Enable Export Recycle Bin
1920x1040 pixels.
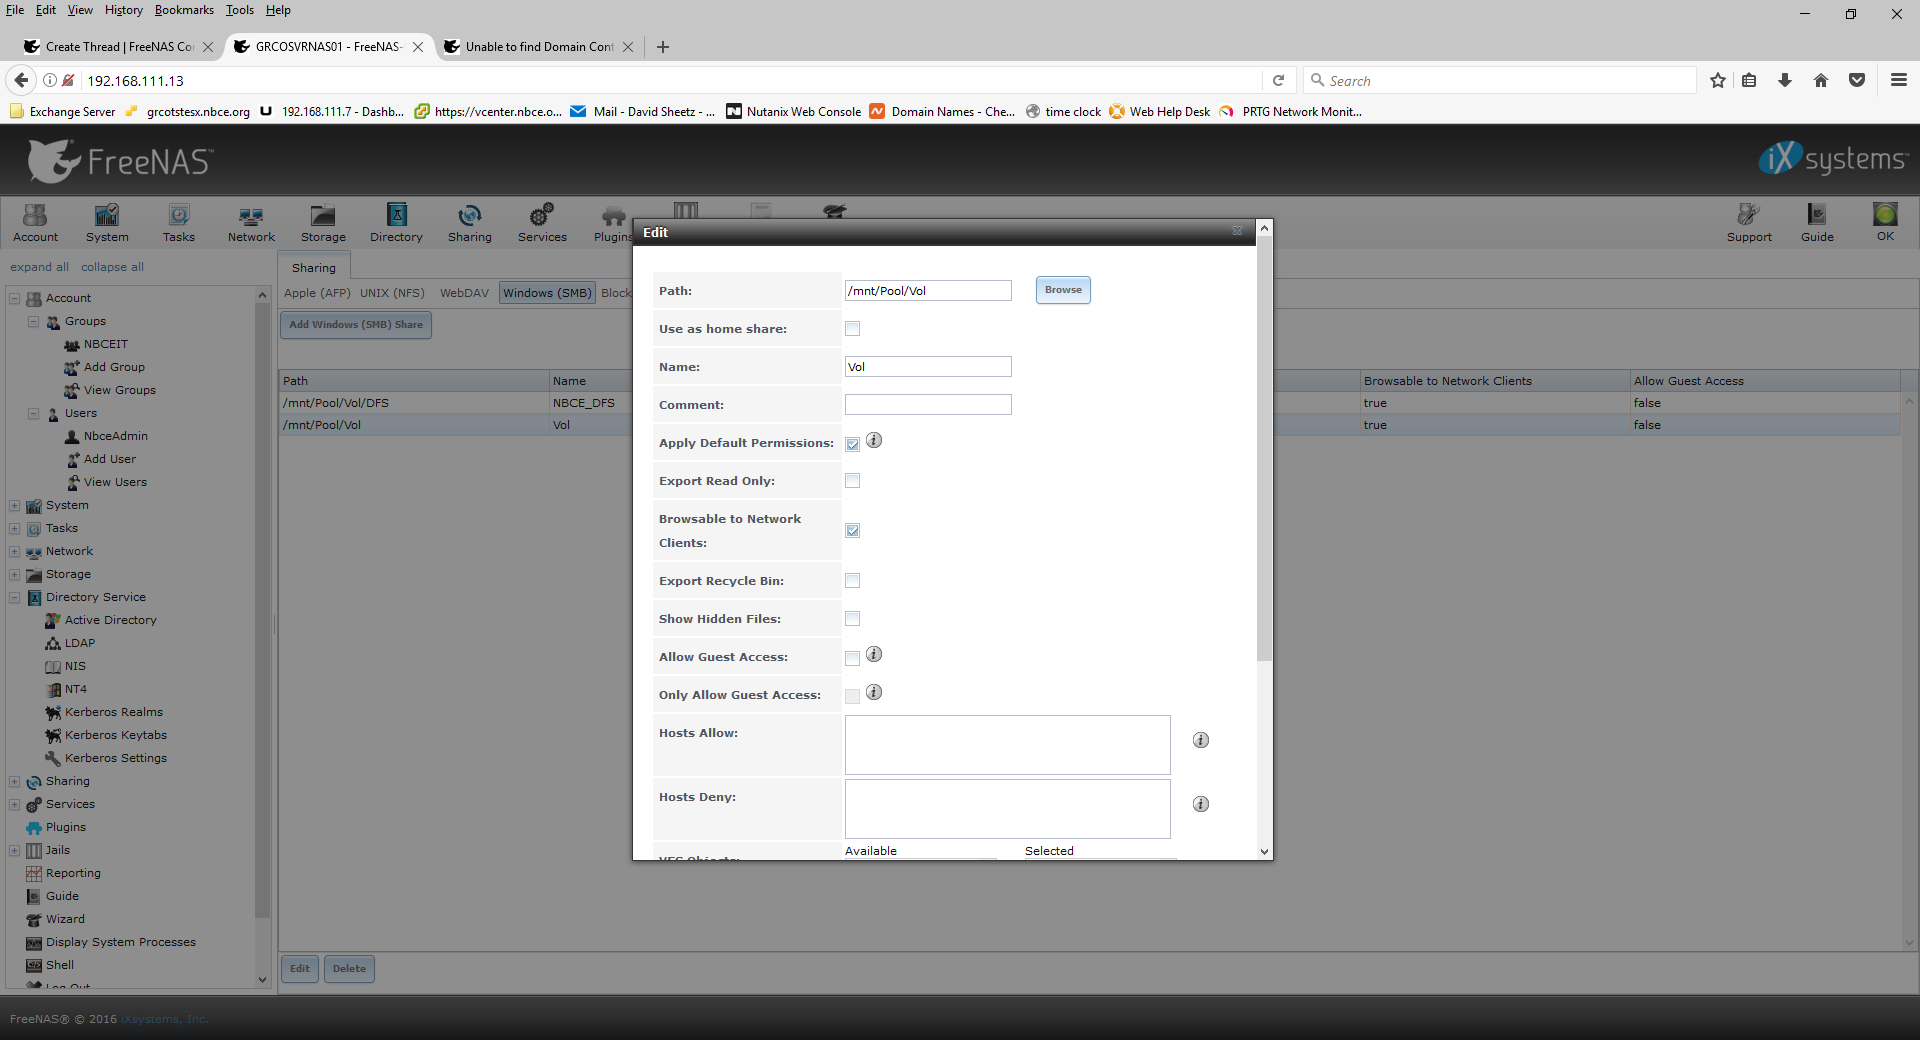852,581
